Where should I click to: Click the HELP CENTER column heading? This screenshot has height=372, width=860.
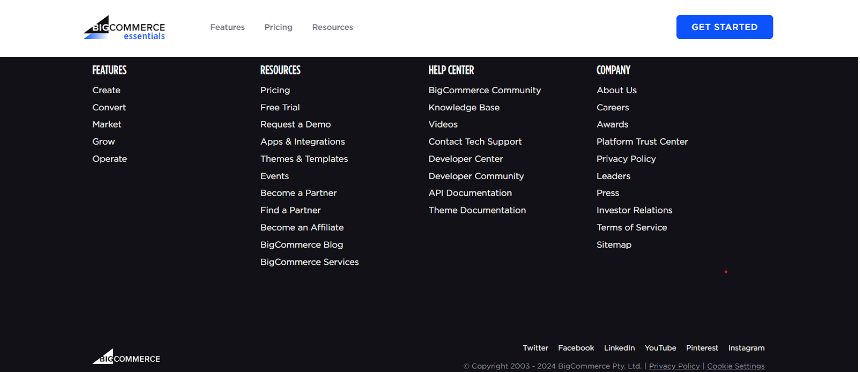[x=451, y=70]
